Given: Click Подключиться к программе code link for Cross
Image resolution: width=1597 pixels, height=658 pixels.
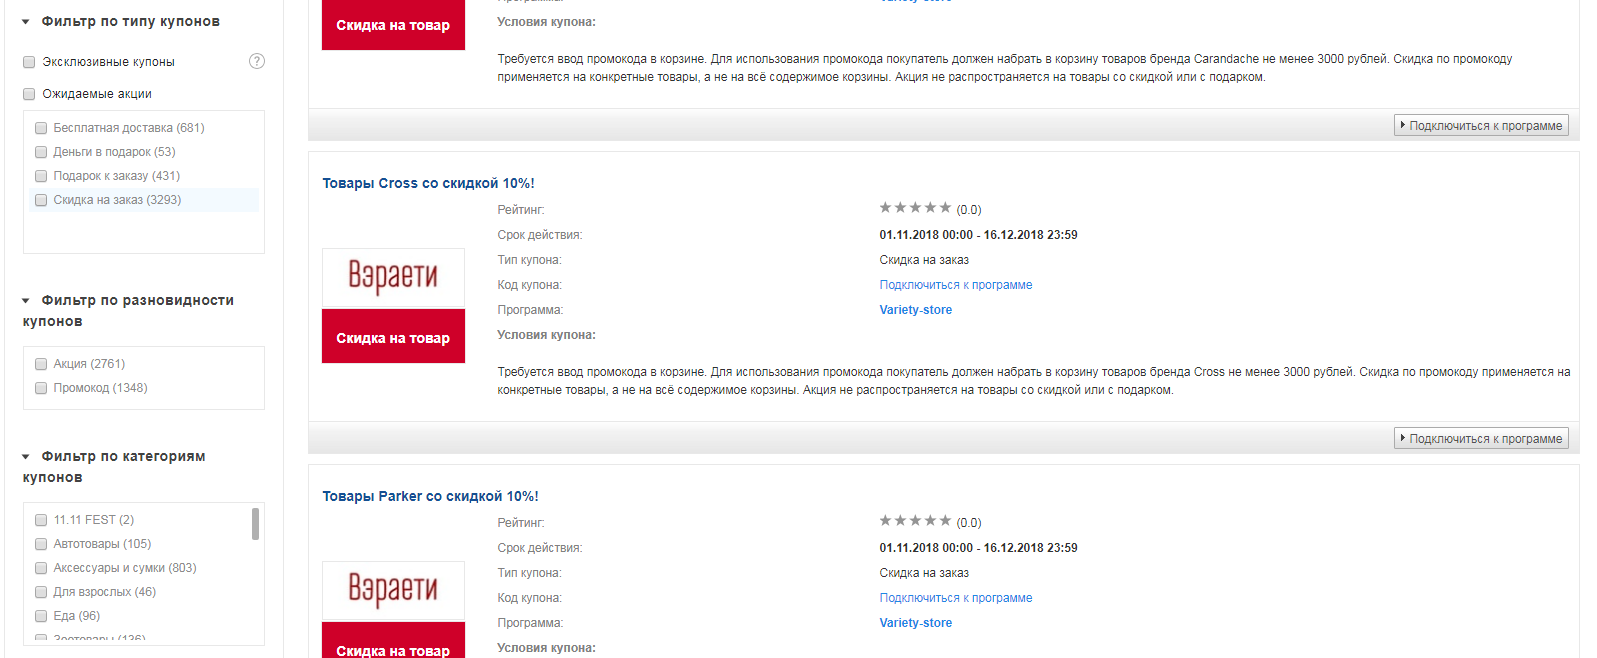Looking at the screenshot, I should click(x=956, y=285).
